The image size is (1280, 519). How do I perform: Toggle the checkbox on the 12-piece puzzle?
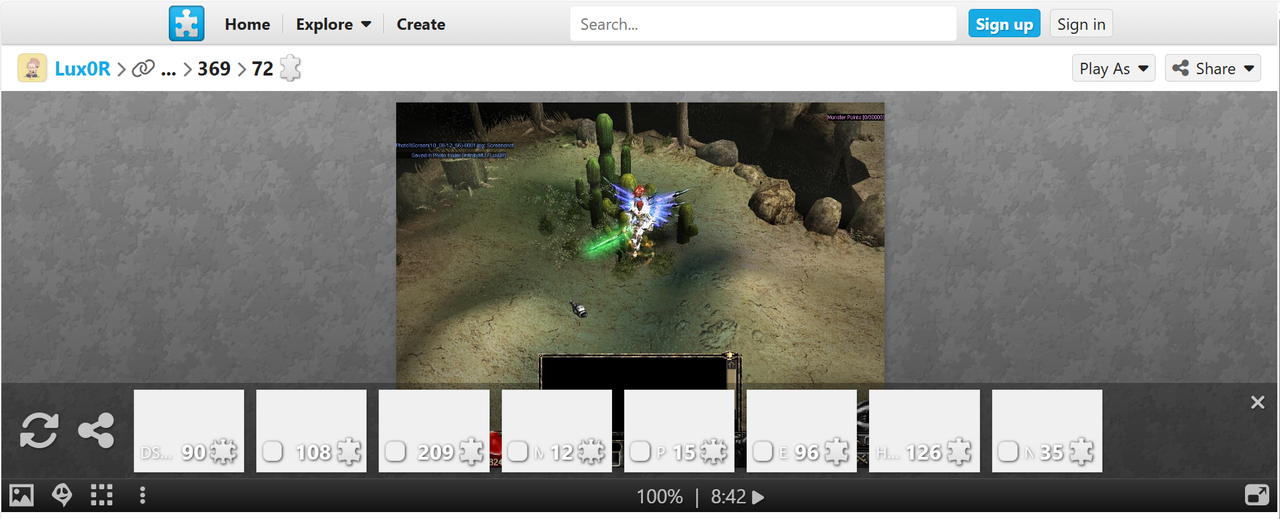click(517, 452)
